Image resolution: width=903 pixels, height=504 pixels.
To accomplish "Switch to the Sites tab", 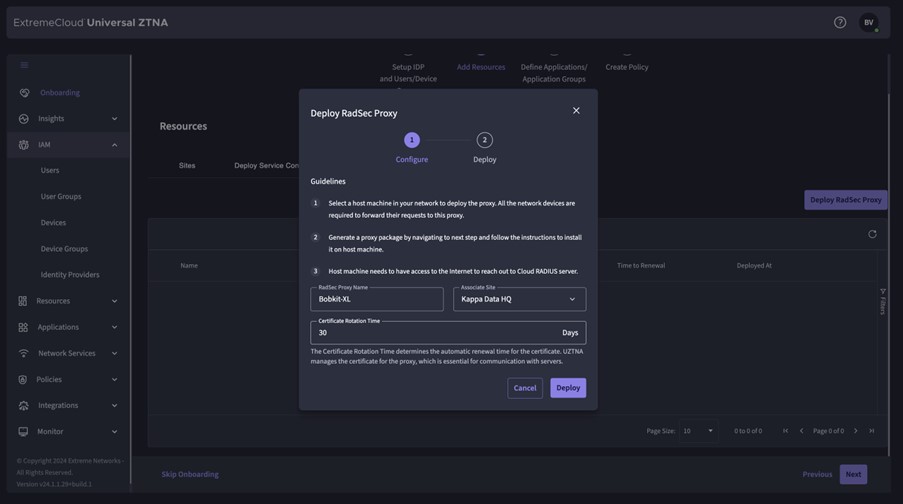I will point(187,165).
